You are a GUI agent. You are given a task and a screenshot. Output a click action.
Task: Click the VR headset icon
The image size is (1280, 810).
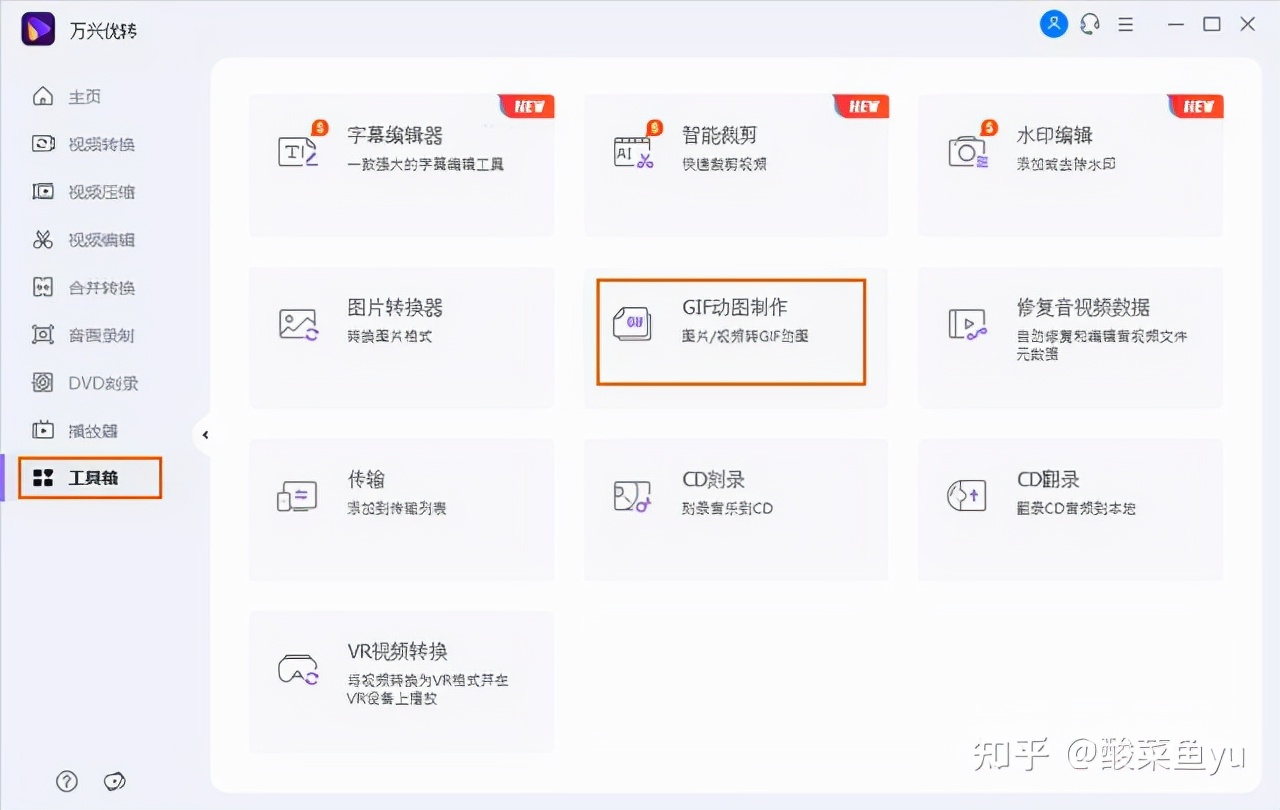(x=298, y=670)
